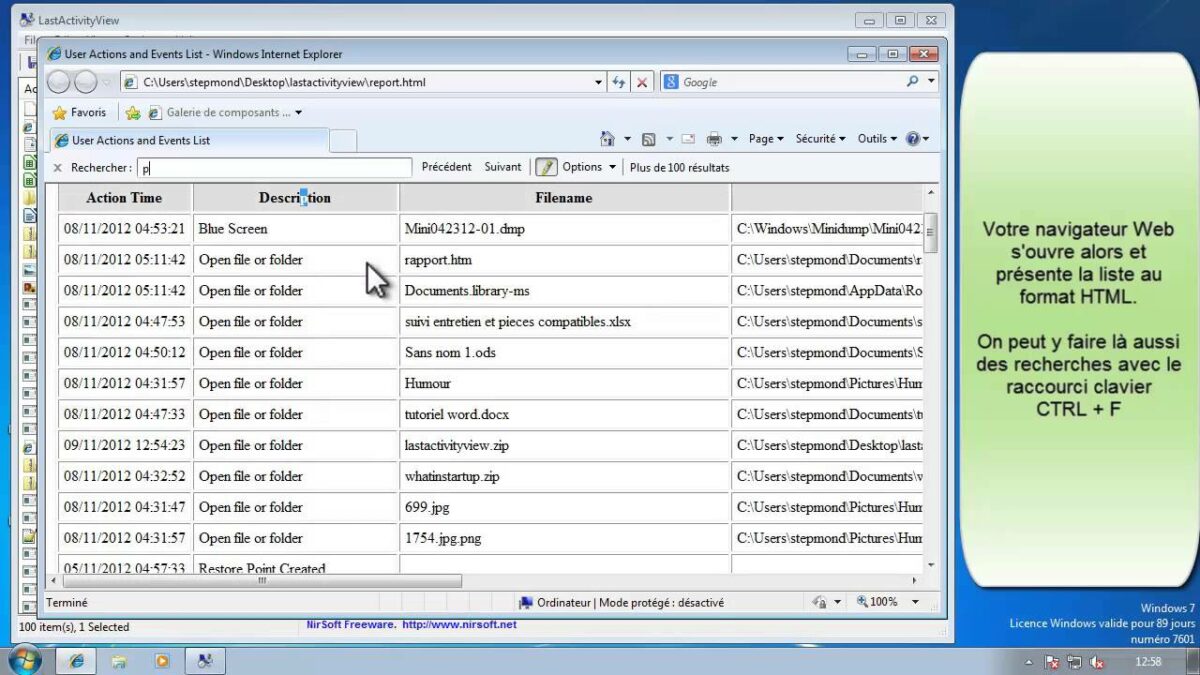The height and width of the screenshot is (675, 1200).
Task: Open the Outils menu
Action: tap(877, 139)
